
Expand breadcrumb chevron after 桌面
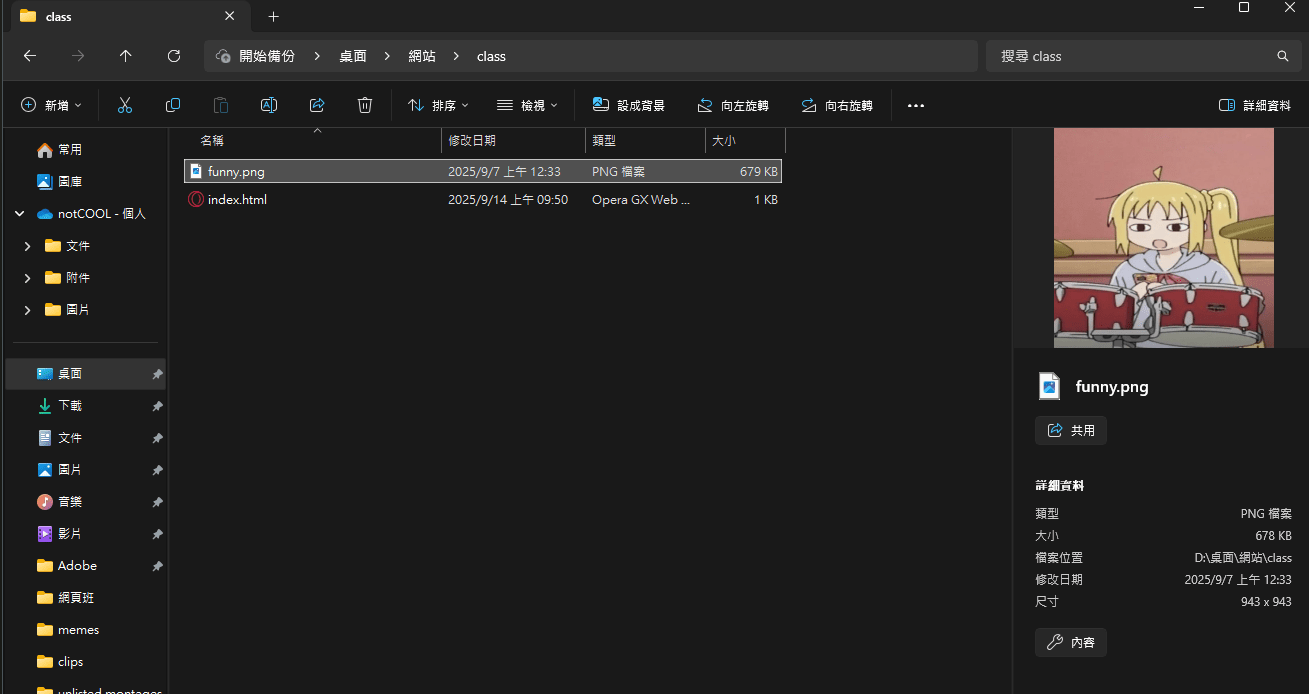click(x=388, y=56)
